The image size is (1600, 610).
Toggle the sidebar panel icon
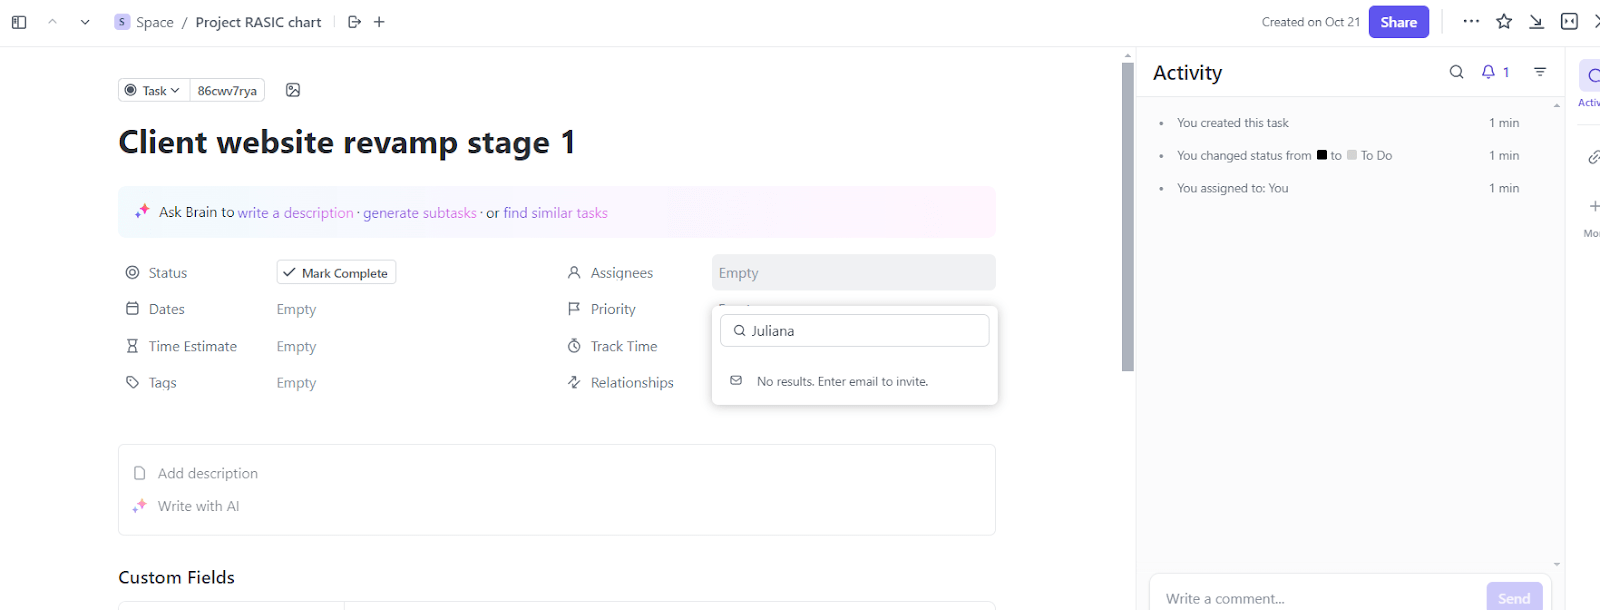[19, 22]
